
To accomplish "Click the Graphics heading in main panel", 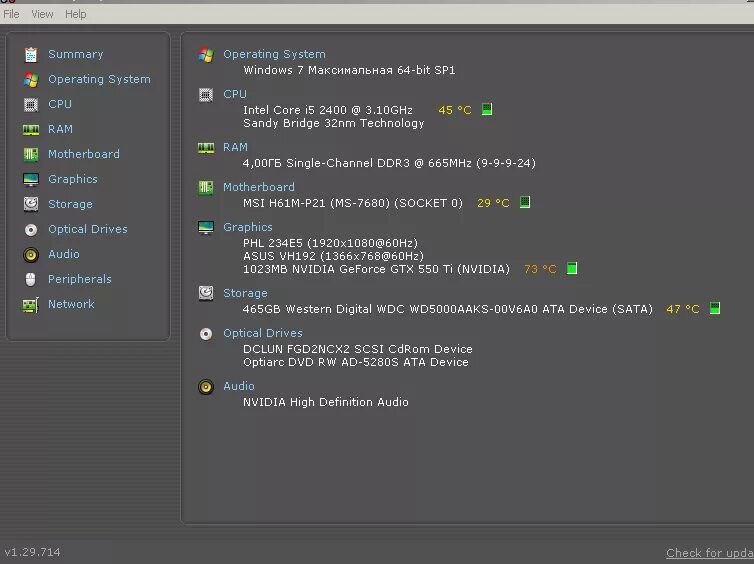I will click(x=248, y=227).
